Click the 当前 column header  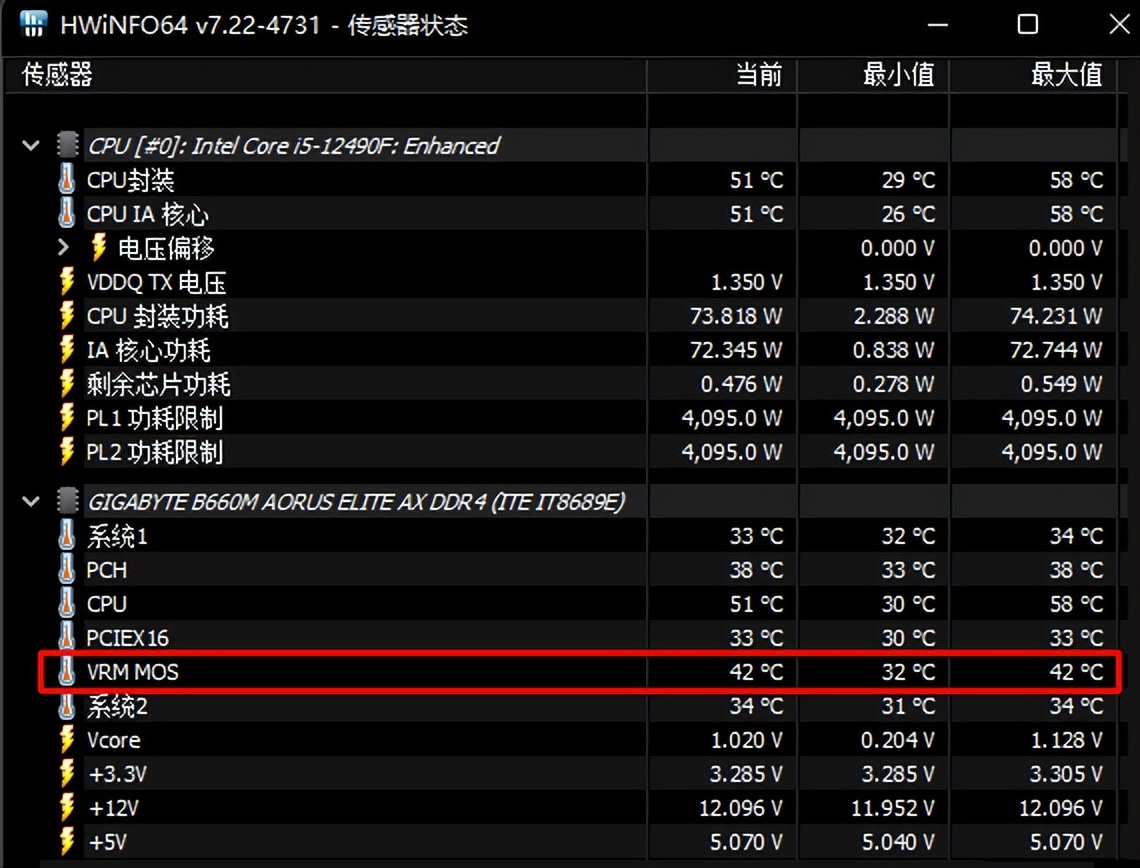coord(722,75)
